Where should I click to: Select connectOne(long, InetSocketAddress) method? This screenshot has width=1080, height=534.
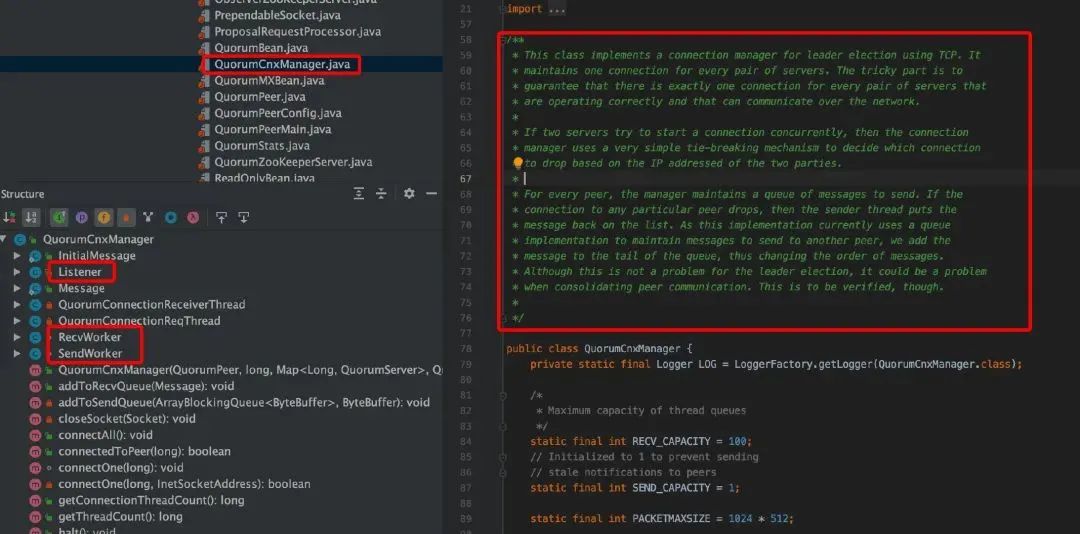184,484
